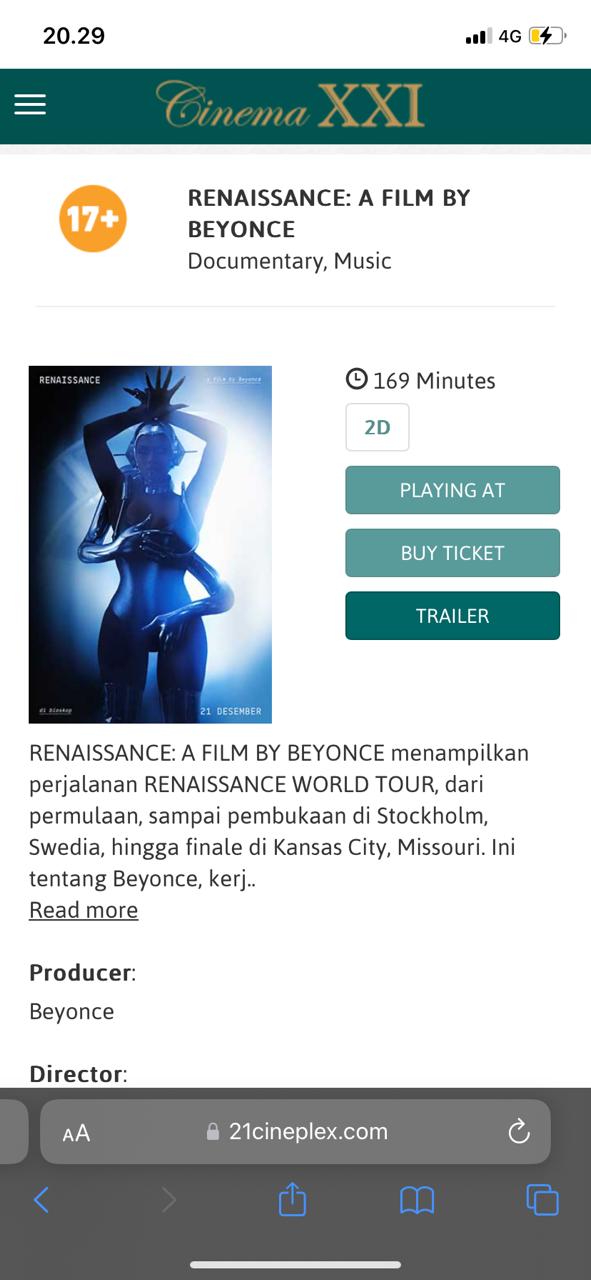Tap the Renaissance movie poster
Viewport: 591px width, 1280px height.
pyautogui.click(x=150, y=544)
